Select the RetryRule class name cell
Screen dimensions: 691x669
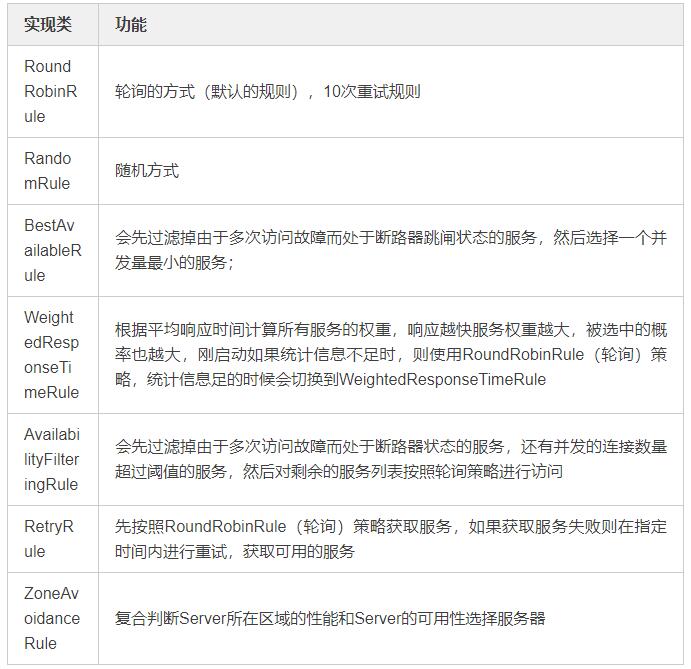click(x=49, y=538)
